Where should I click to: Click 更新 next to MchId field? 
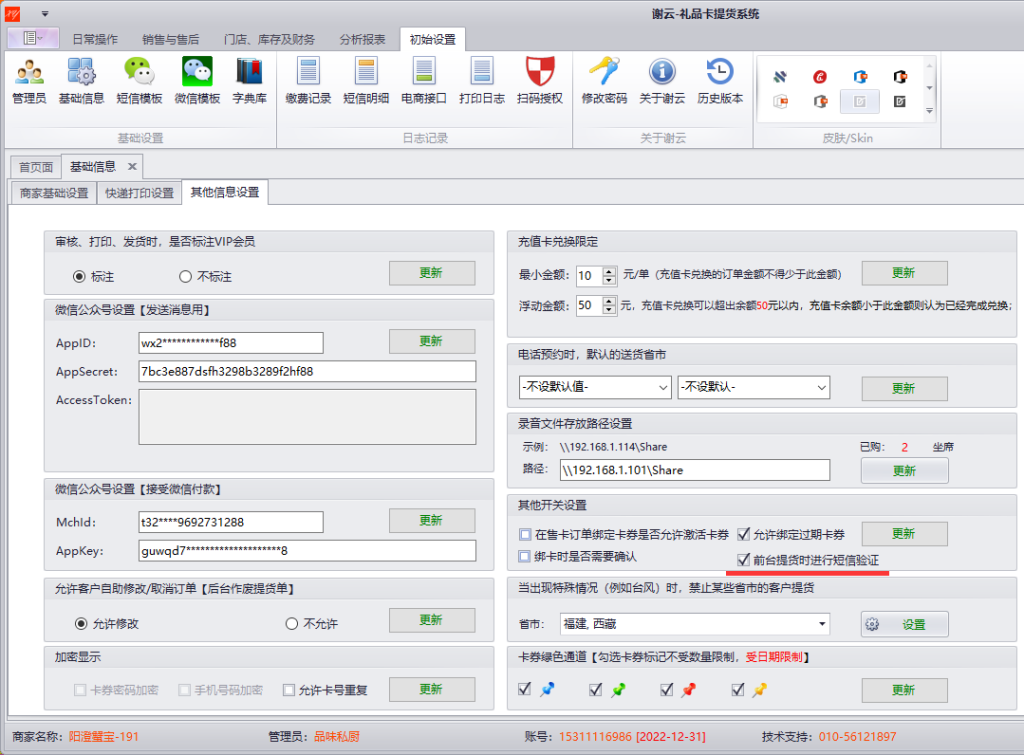pyautogui.click(x=432, y=521)
